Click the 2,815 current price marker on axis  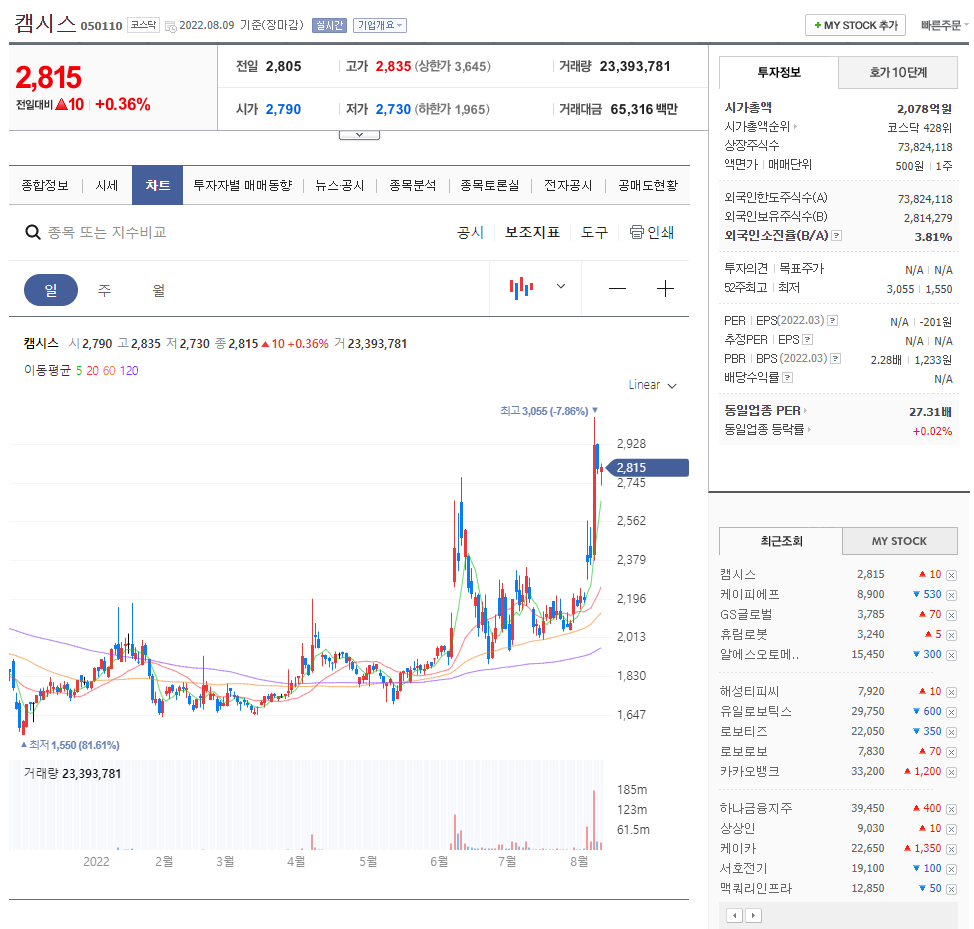point(647,468)
